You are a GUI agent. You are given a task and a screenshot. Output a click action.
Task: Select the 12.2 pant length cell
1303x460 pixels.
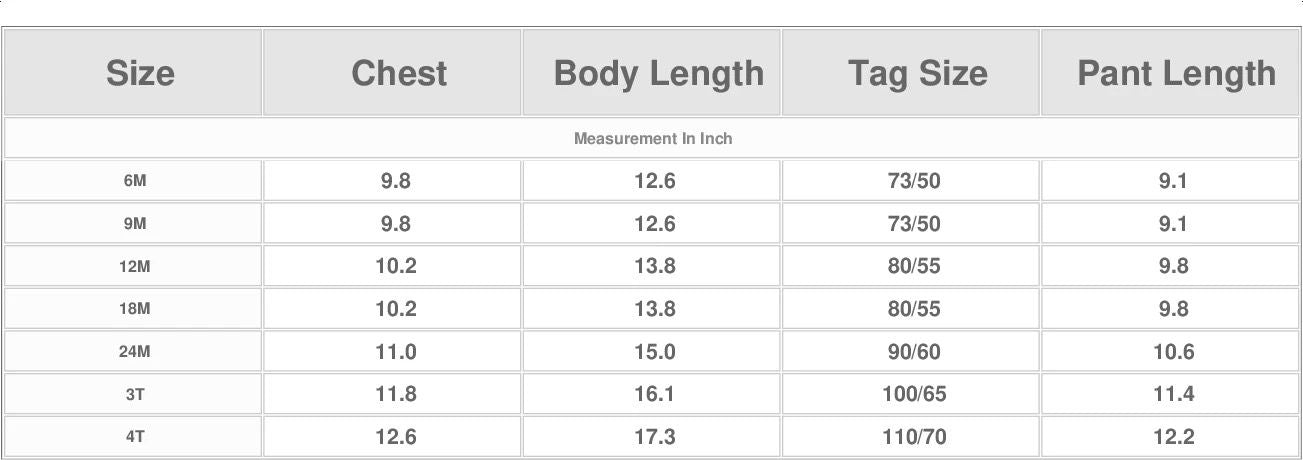pyautogui.click(x=1173, y=437)
